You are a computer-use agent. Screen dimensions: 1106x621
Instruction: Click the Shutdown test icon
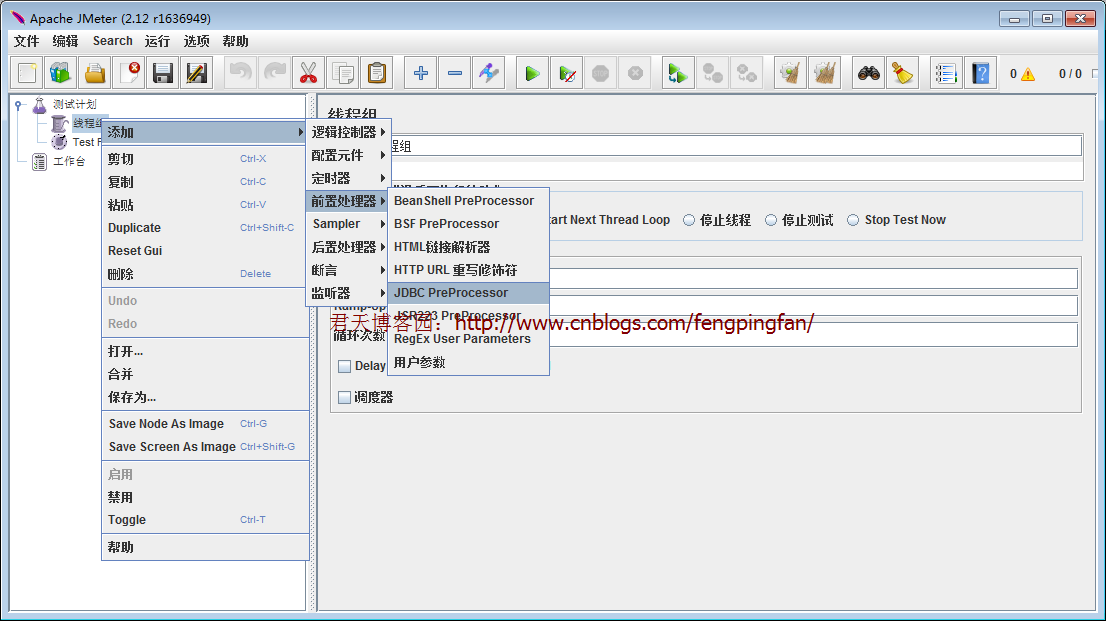click(x=635, y=73)
